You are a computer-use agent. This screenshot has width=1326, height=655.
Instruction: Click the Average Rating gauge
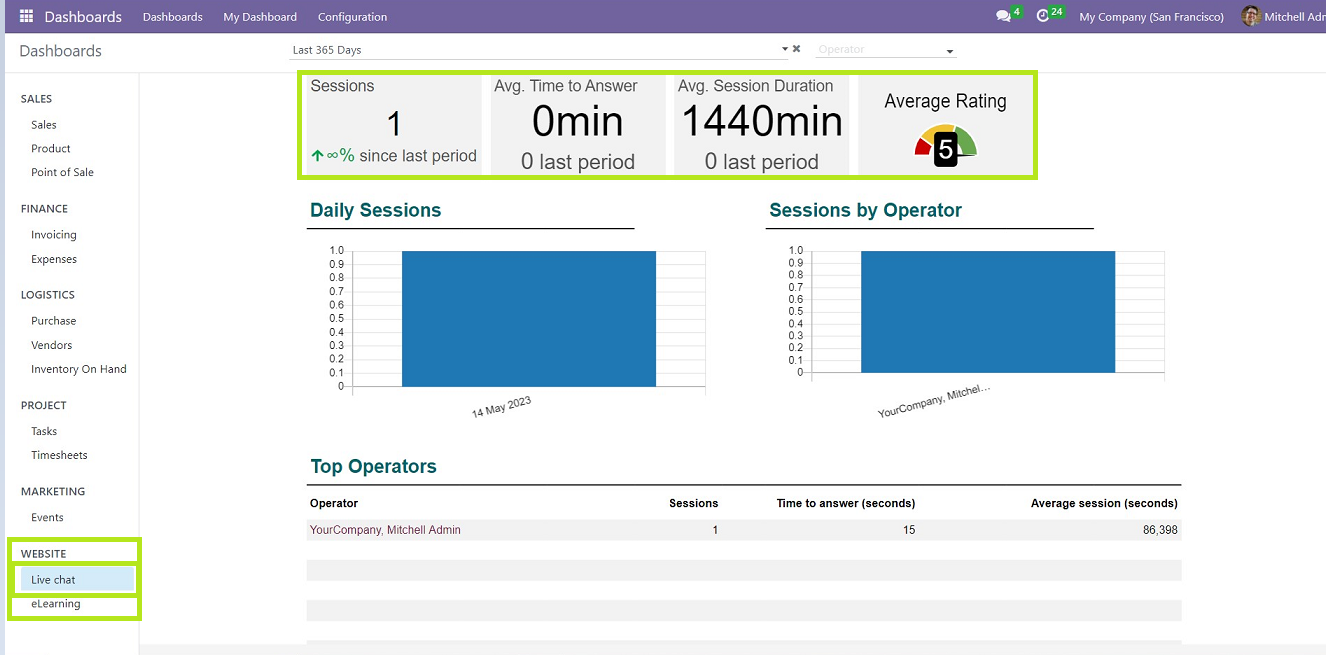tap(945, 145)
